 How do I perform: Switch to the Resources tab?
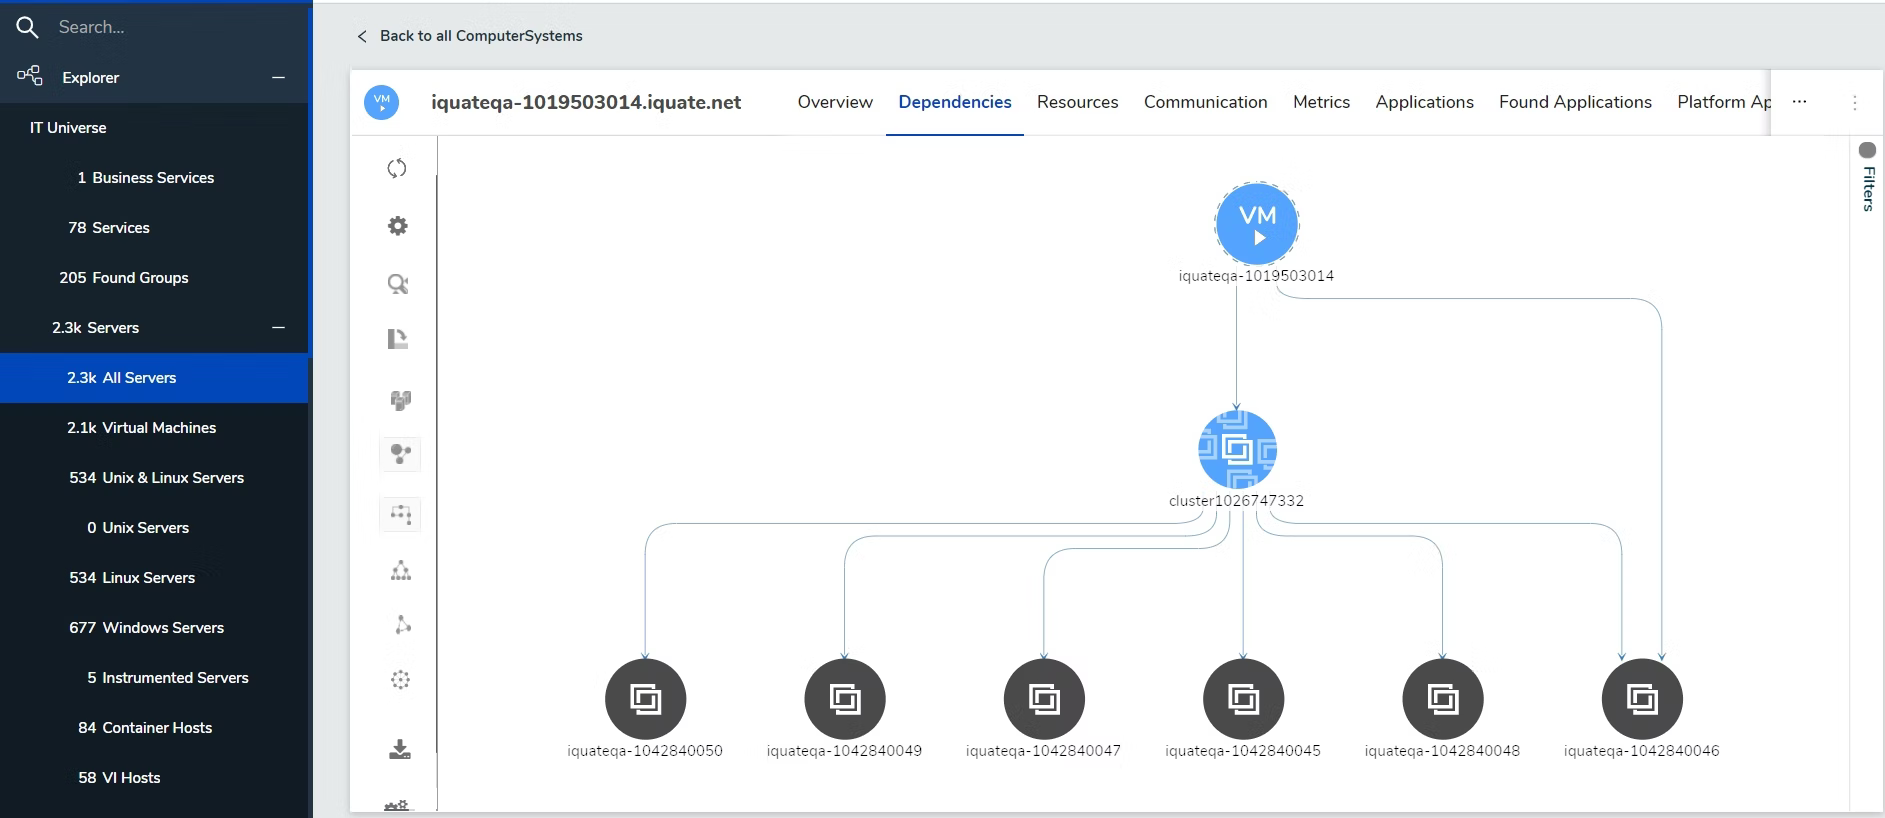[1077, 102]
